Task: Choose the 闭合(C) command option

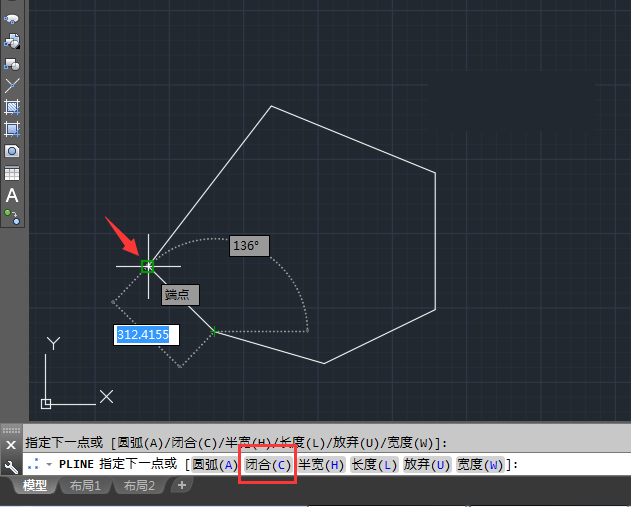Action: [x=268, y=465]
